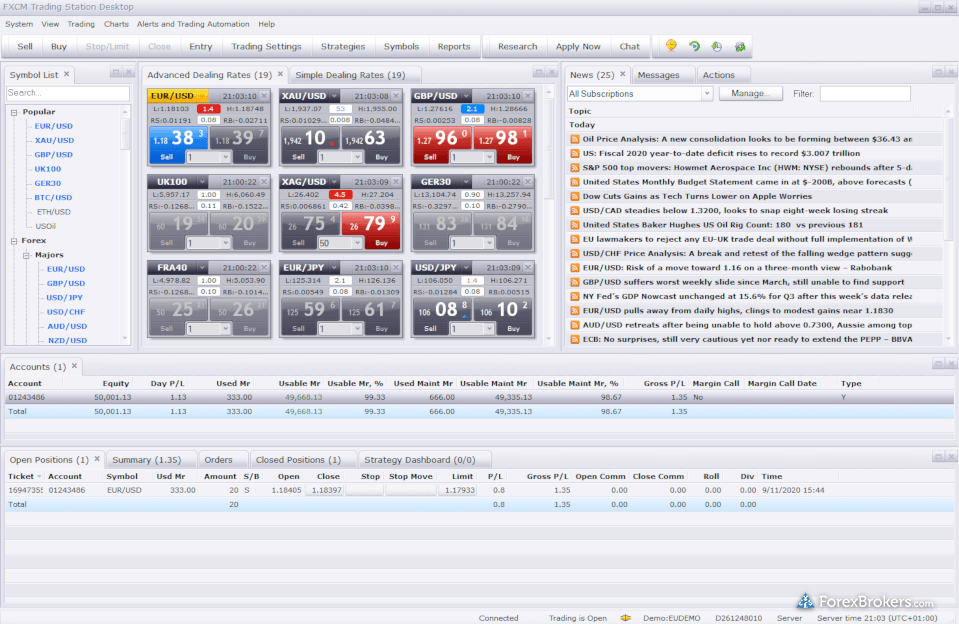This screenshot has width=959, height=624.
Task: Open the Charts menu
Action: click(116, 24)
